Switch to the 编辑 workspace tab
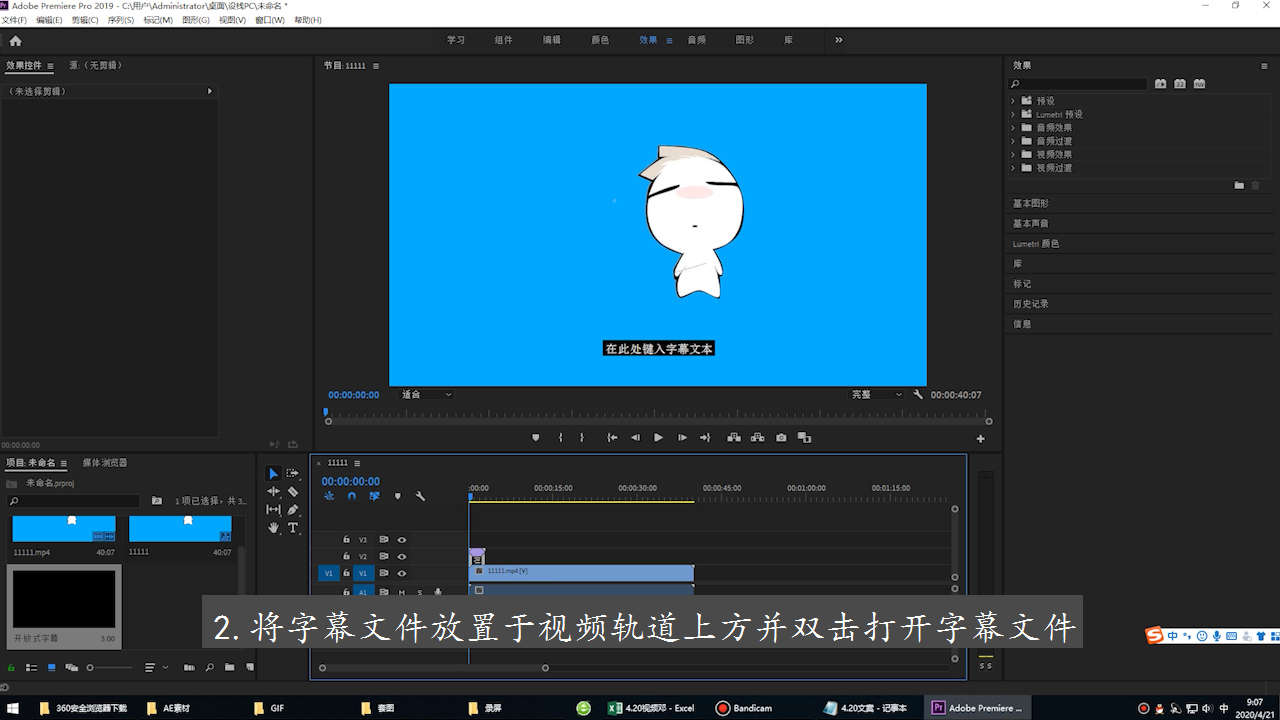Image resolution: width=1280 pixels, height=720 pixels. 551,40
